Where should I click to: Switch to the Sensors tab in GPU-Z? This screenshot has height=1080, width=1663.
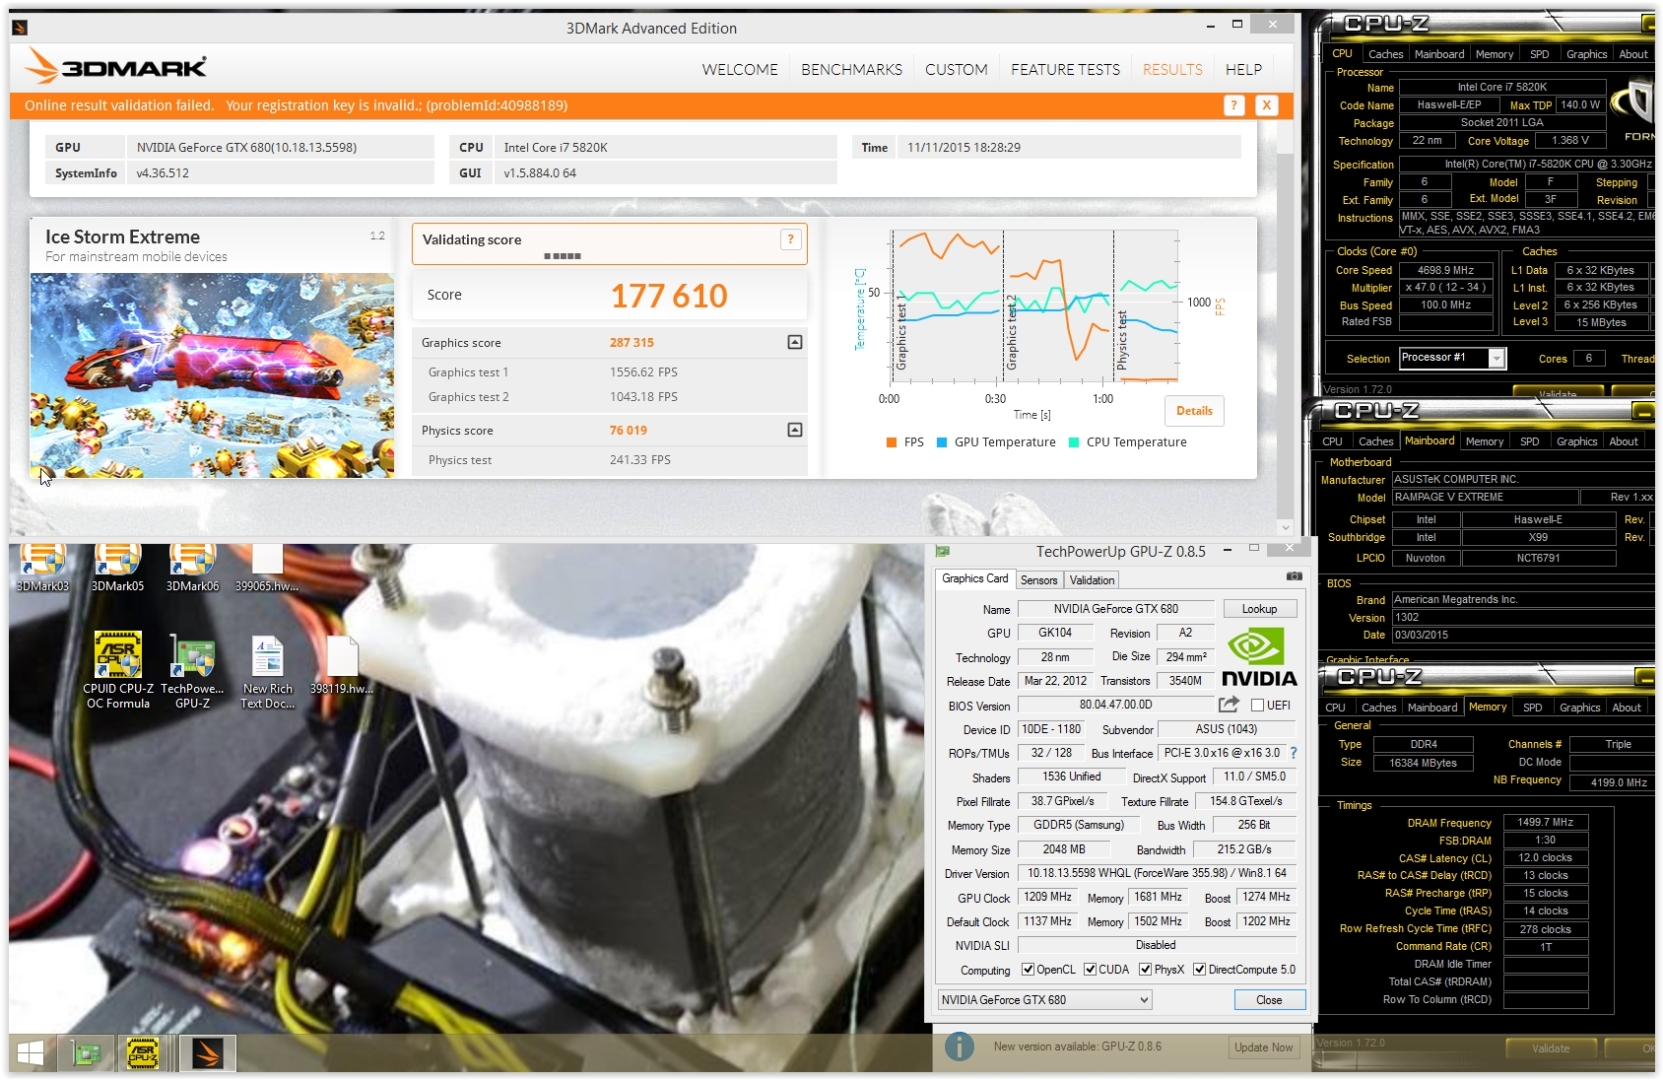click(1038, 580)
